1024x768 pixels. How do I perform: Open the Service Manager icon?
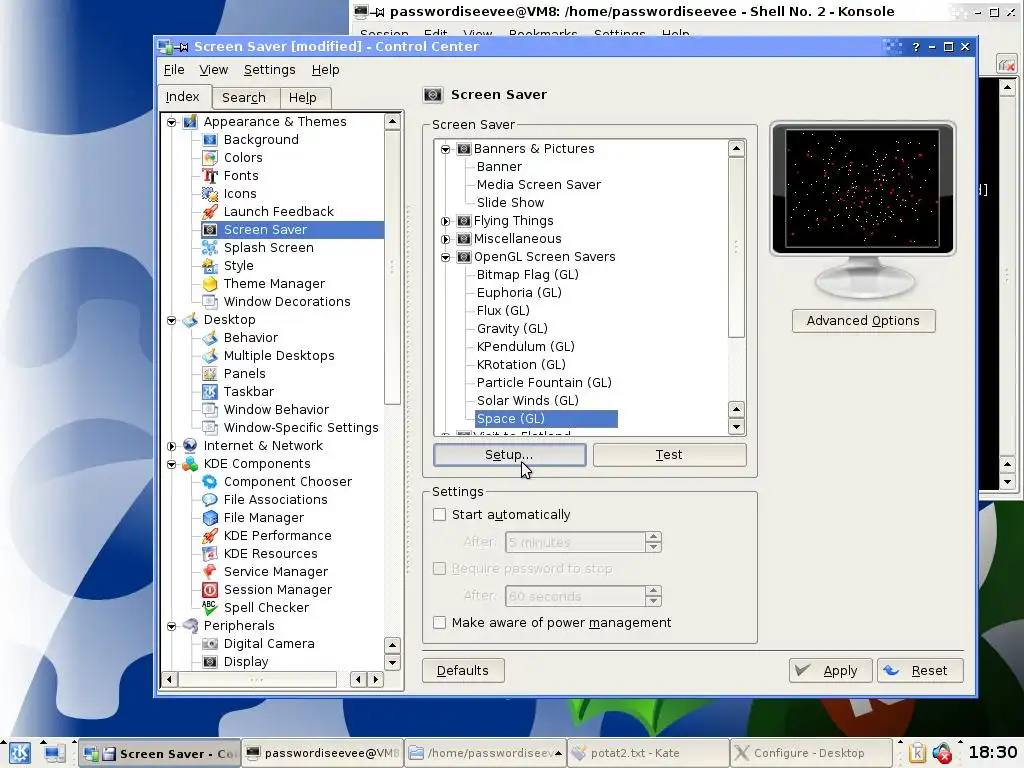(x=210, y=571)
